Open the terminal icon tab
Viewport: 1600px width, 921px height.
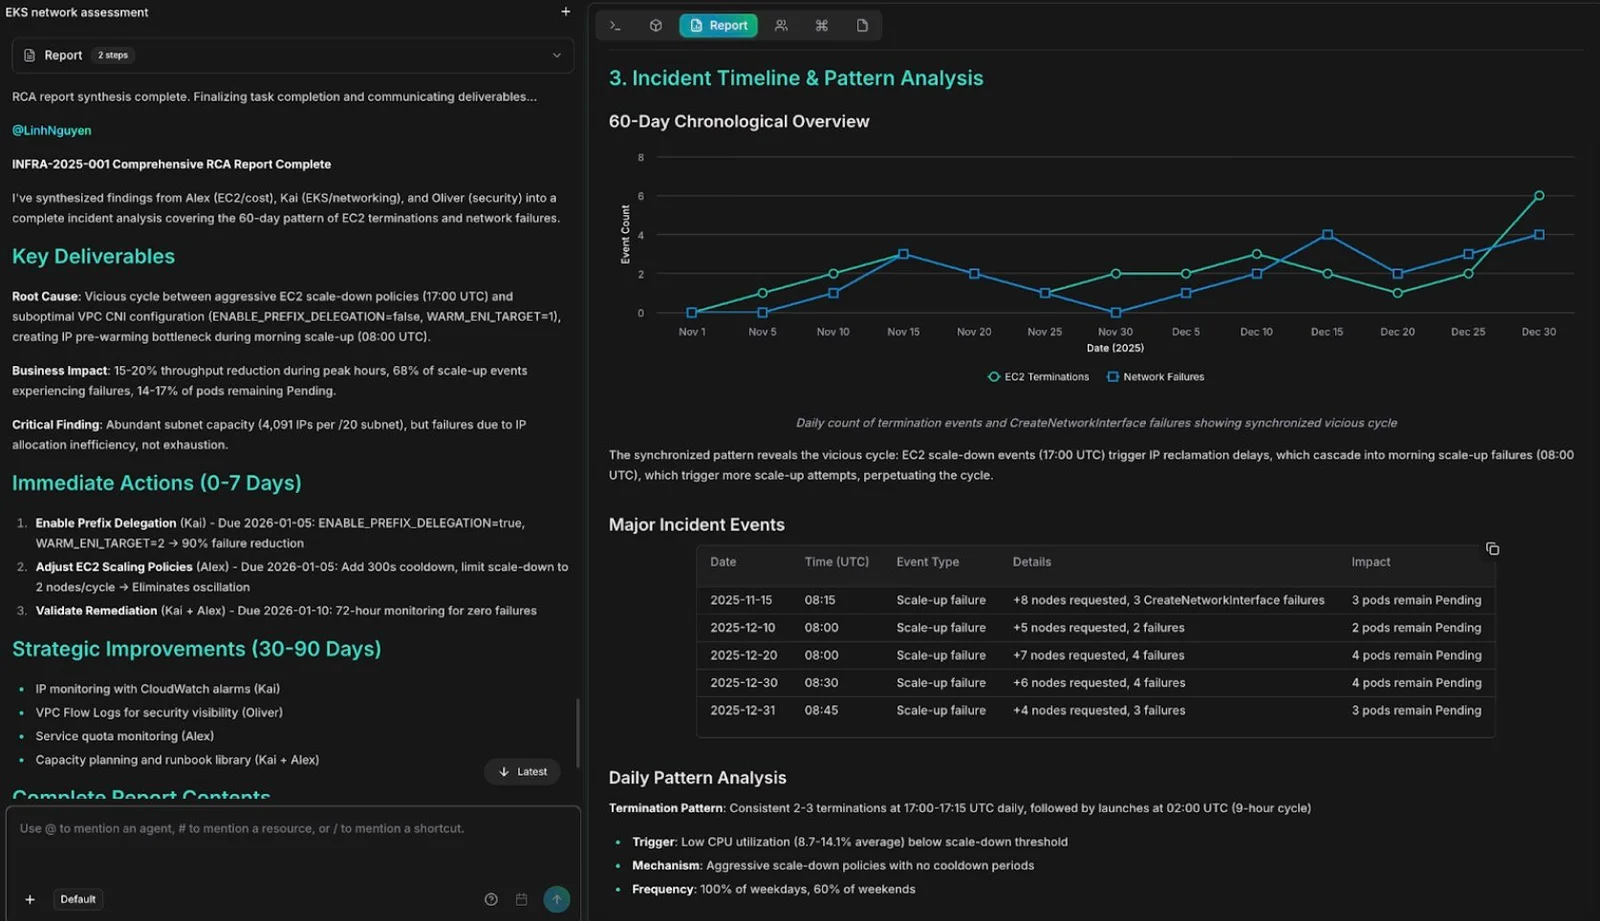(615, 26)
